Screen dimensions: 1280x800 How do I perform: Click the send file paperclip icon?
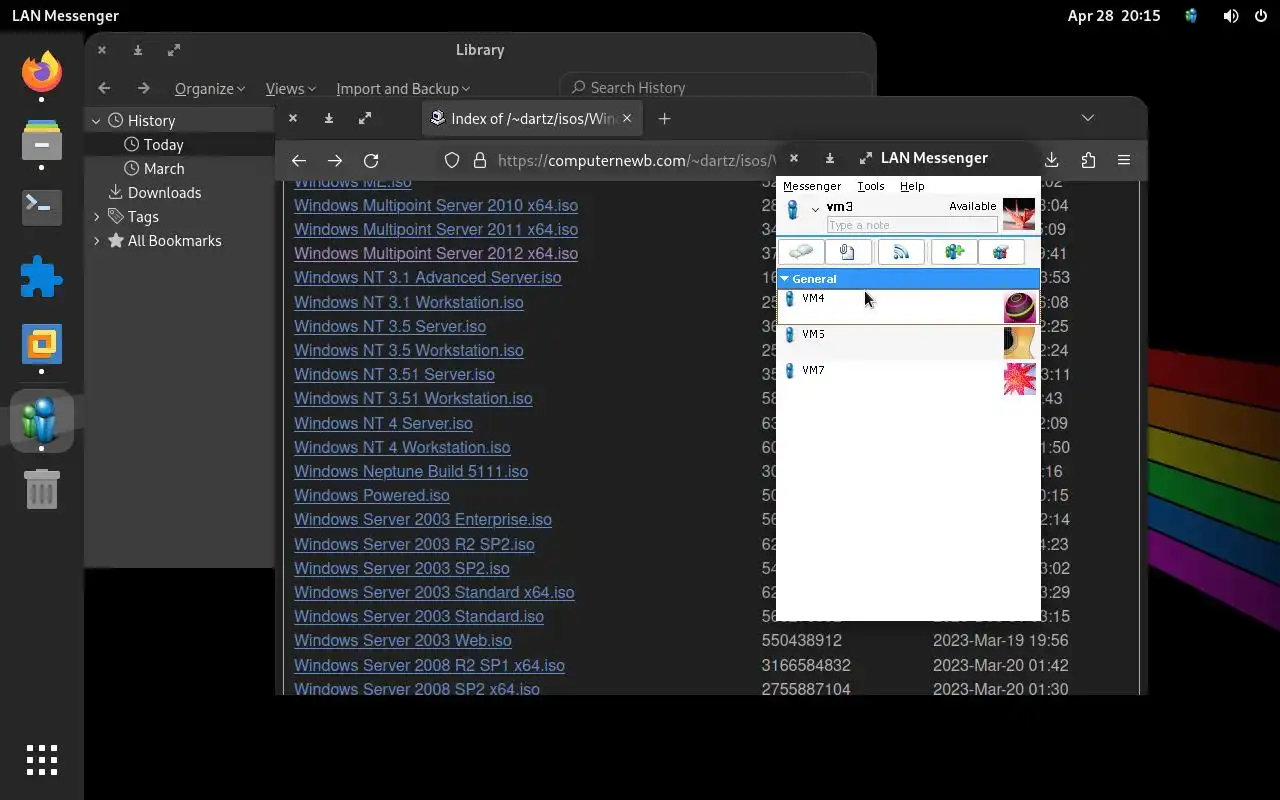click(847, 252)
